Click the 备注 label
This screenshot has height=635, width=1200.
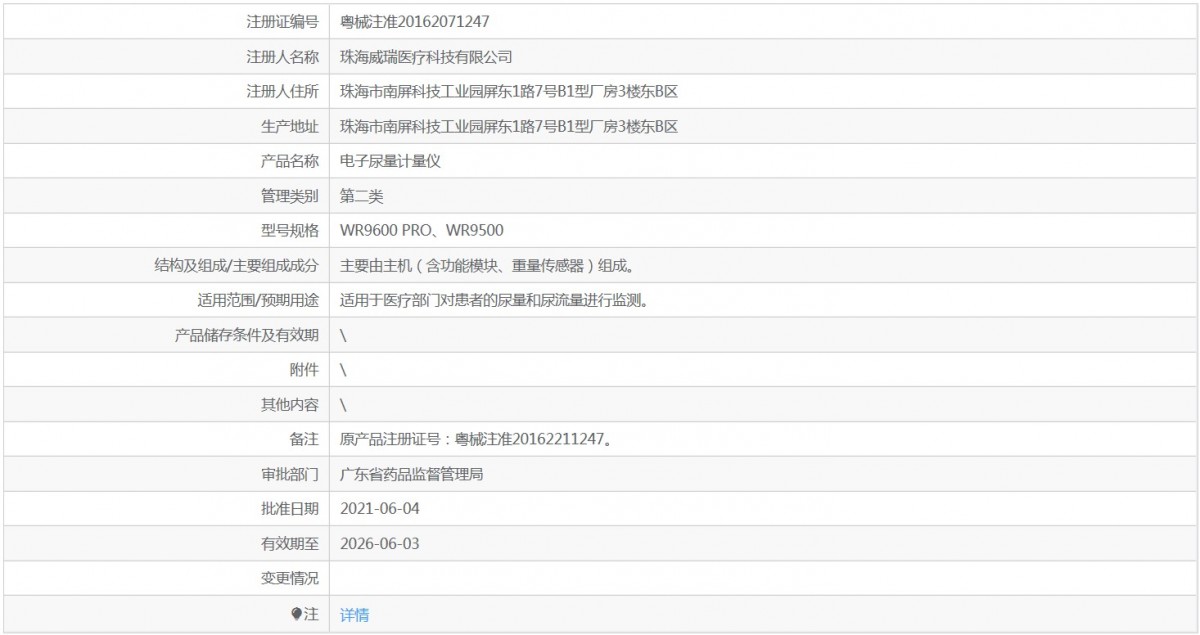tap(304, 439)
